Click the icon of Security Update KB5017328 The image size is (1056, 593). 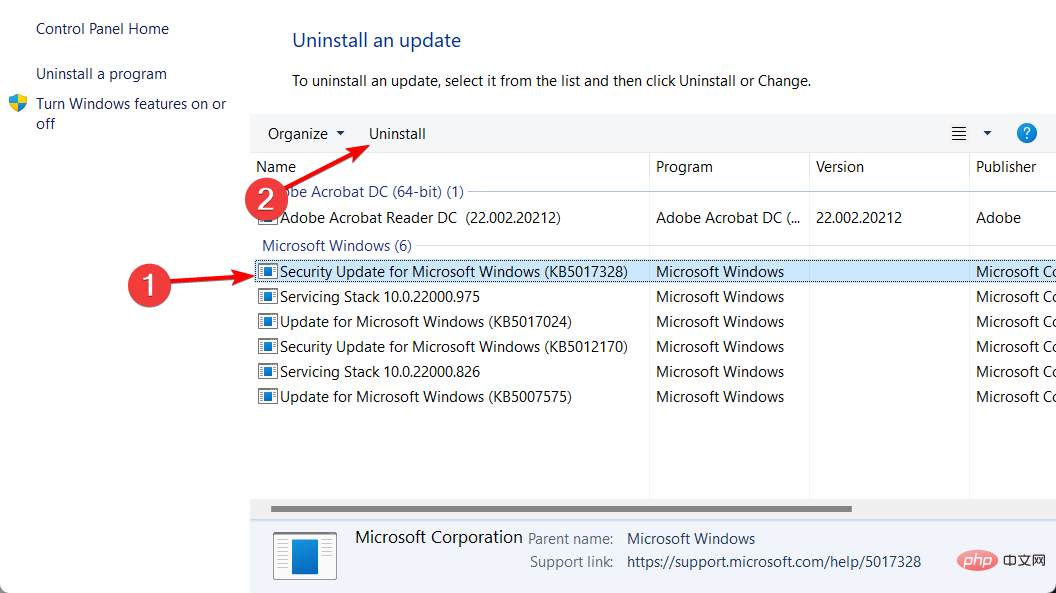point(267,271)
